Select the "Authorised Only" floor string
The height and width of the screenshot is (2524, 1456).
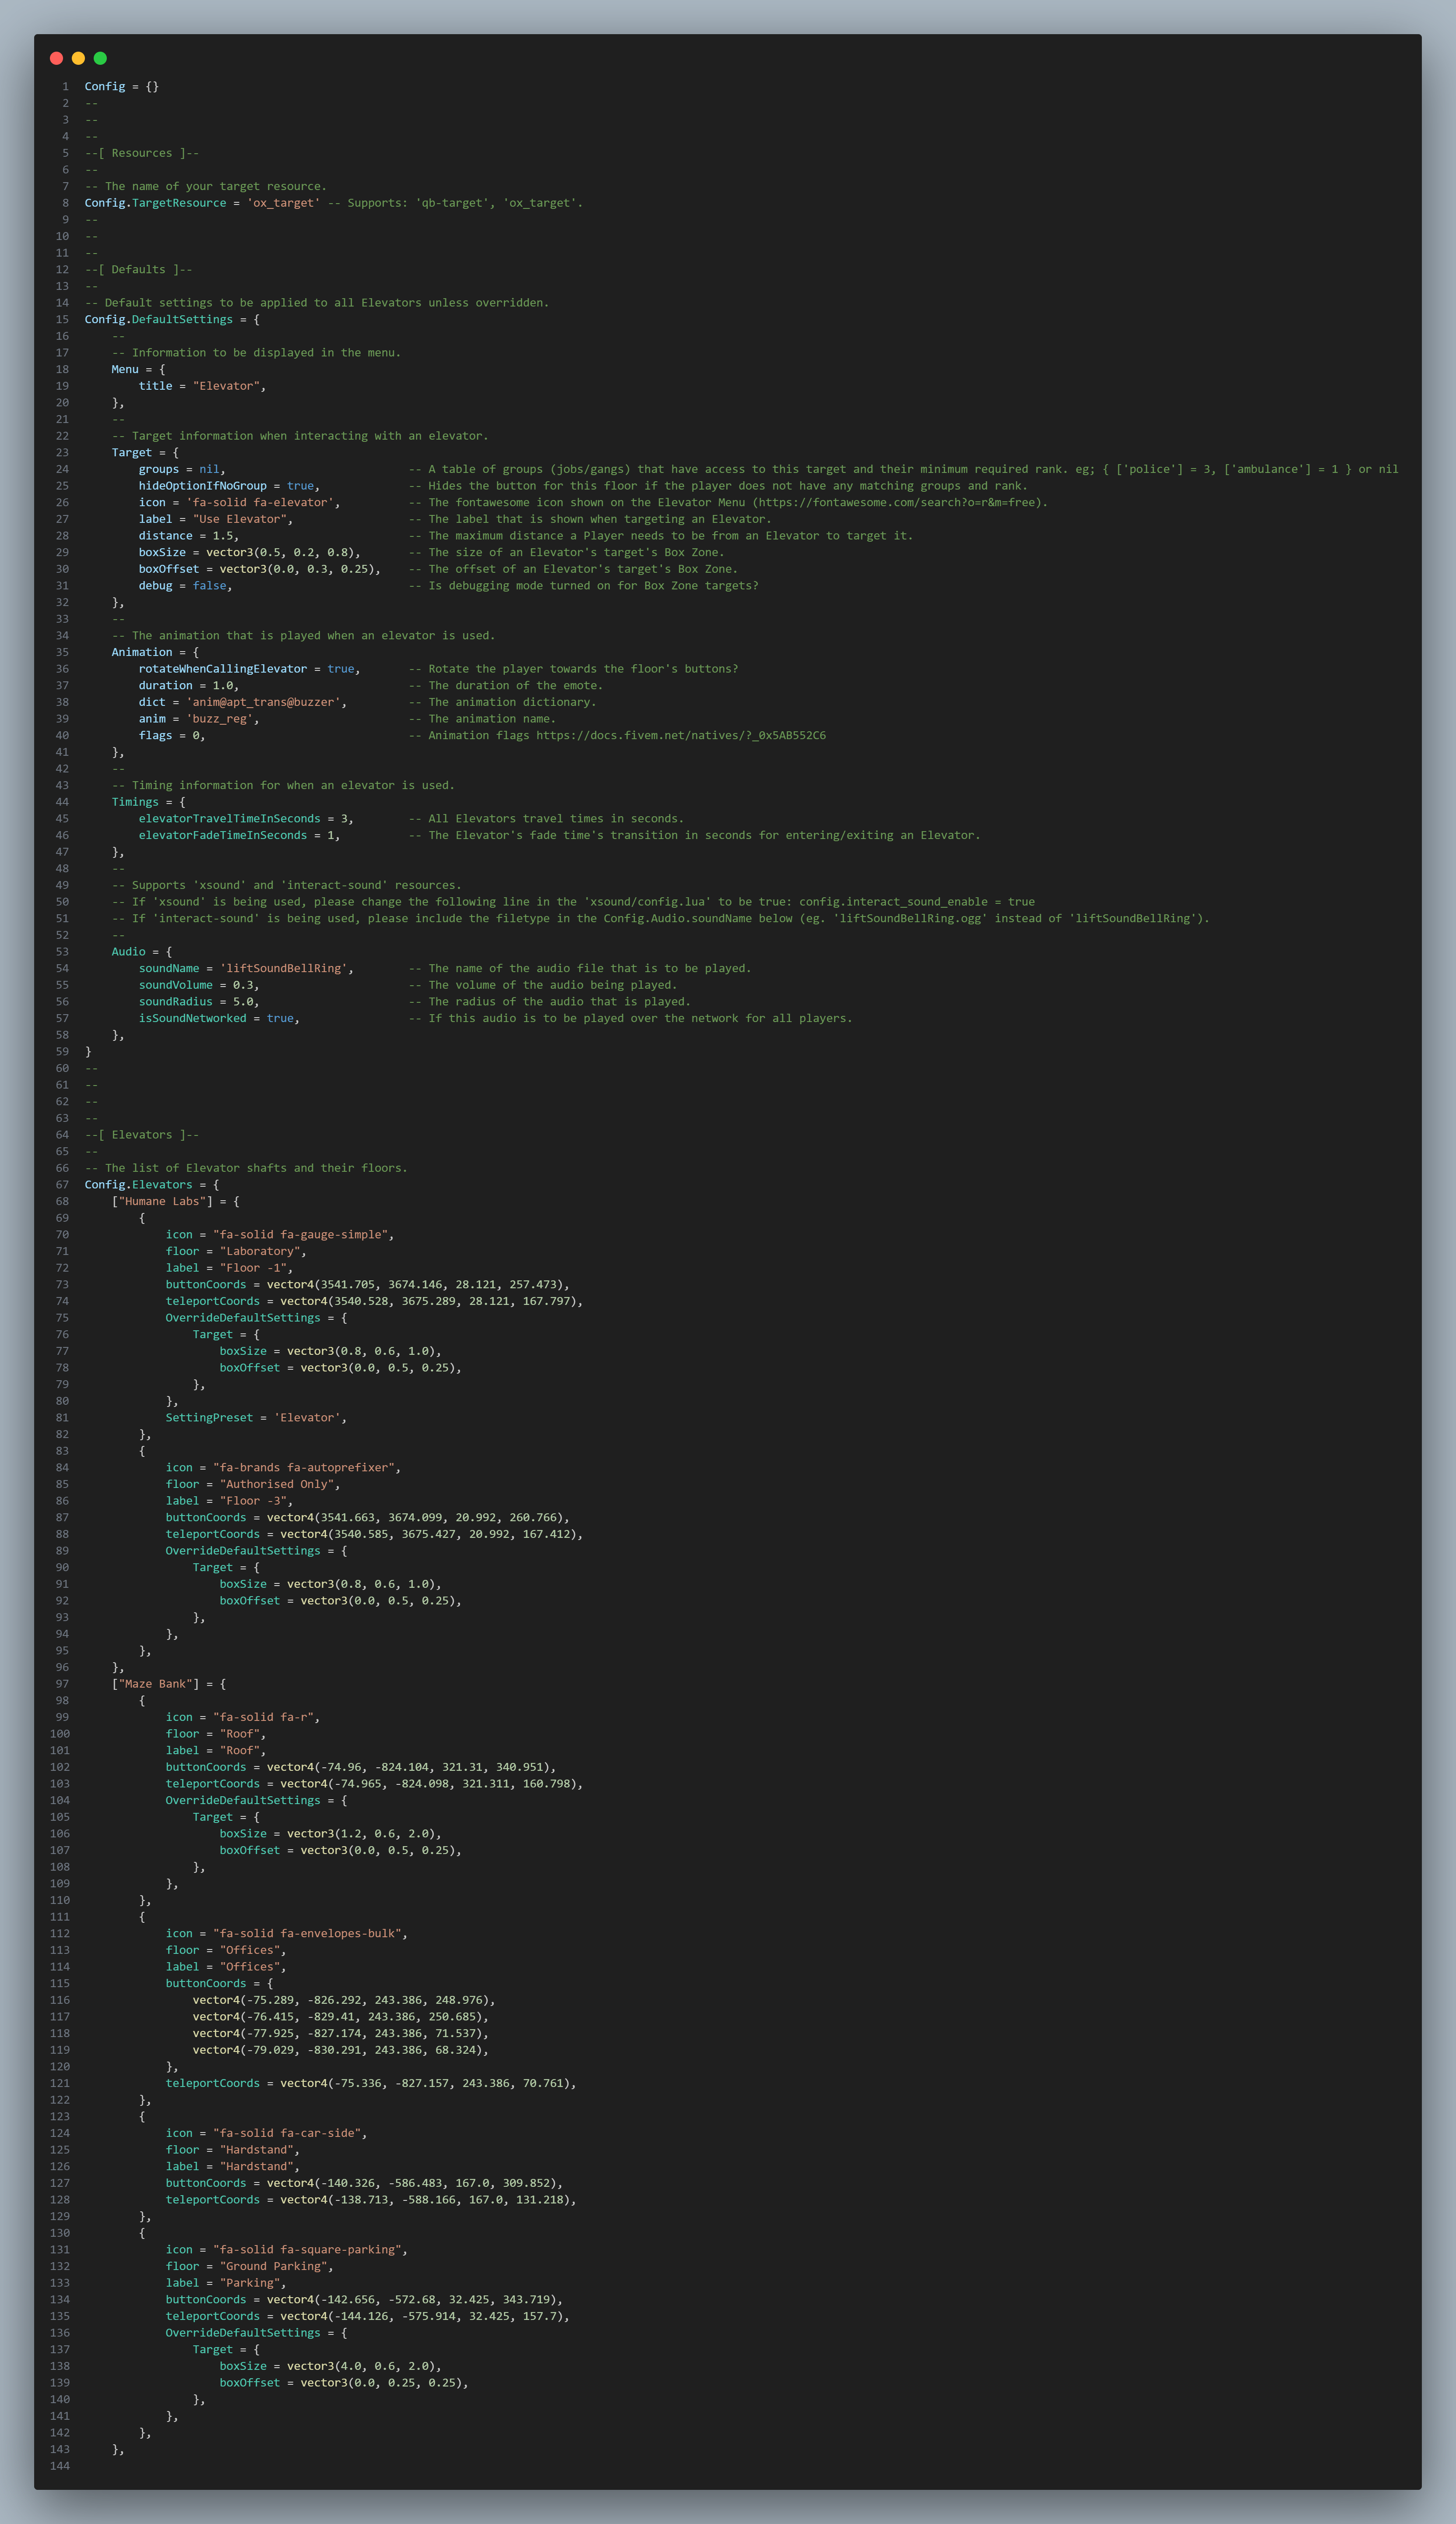[x=277, y=1484]
